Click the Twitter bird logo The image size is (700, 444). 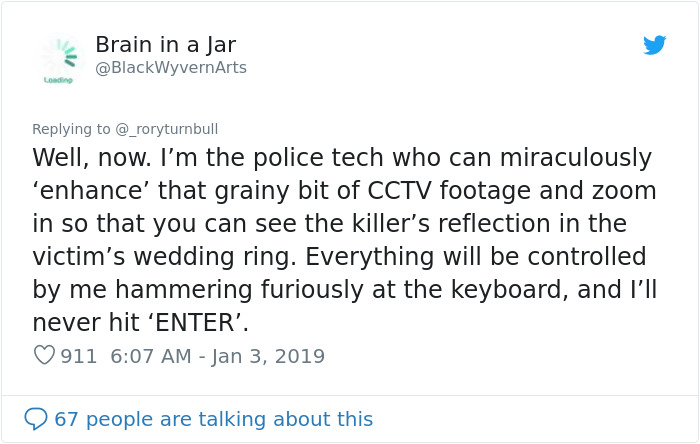click(x=654, y=45)
